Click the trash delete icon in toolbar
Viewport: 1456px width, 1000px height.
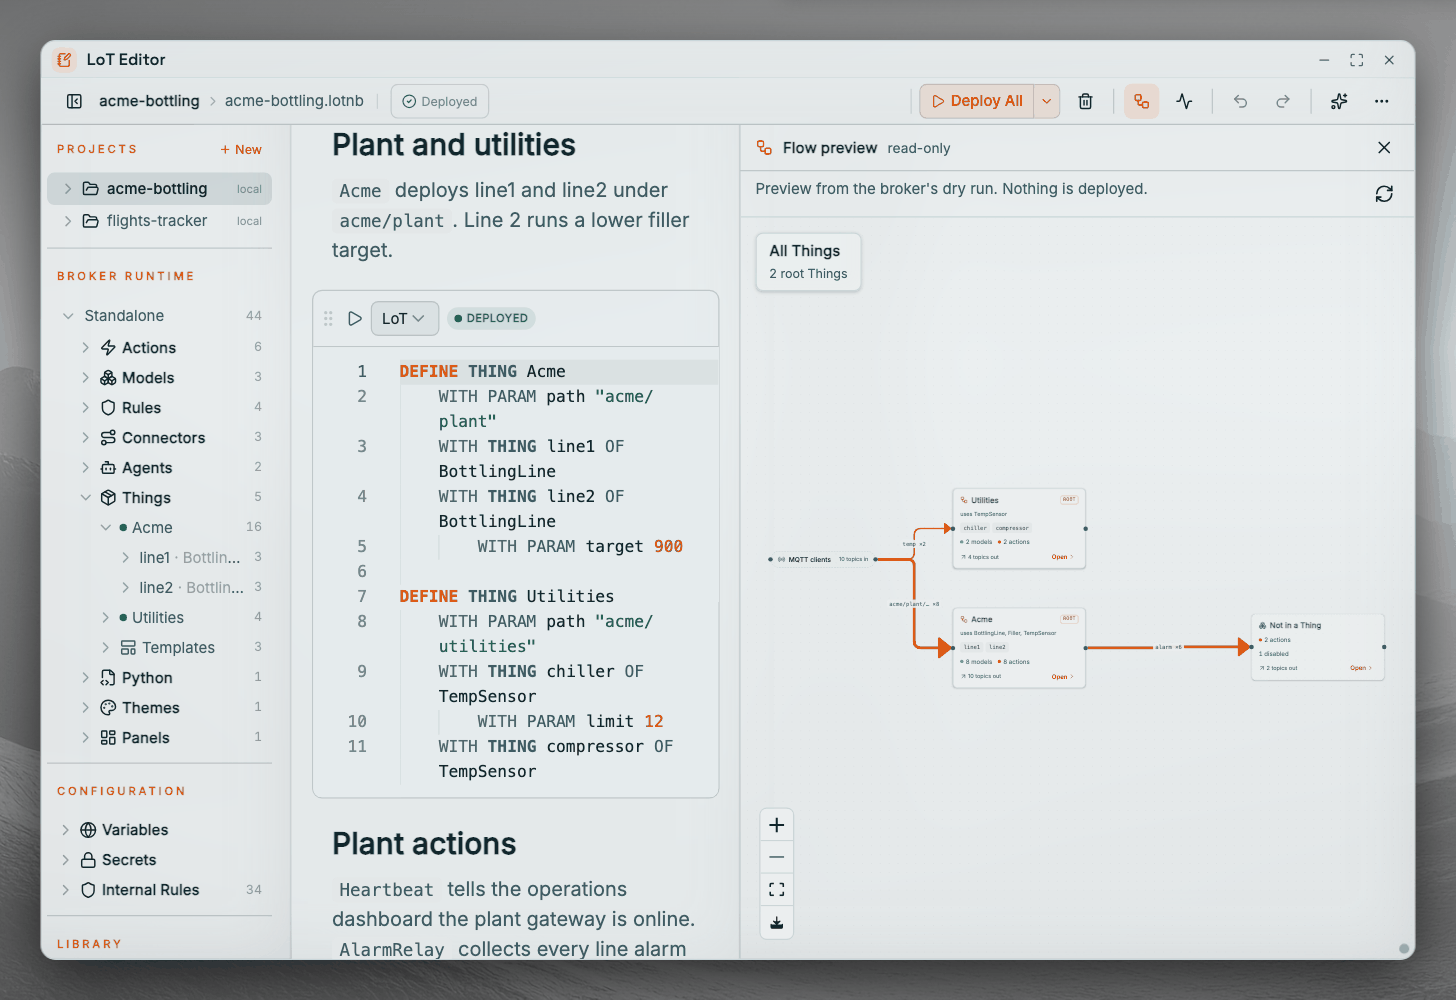click(x=1085, y=101)
